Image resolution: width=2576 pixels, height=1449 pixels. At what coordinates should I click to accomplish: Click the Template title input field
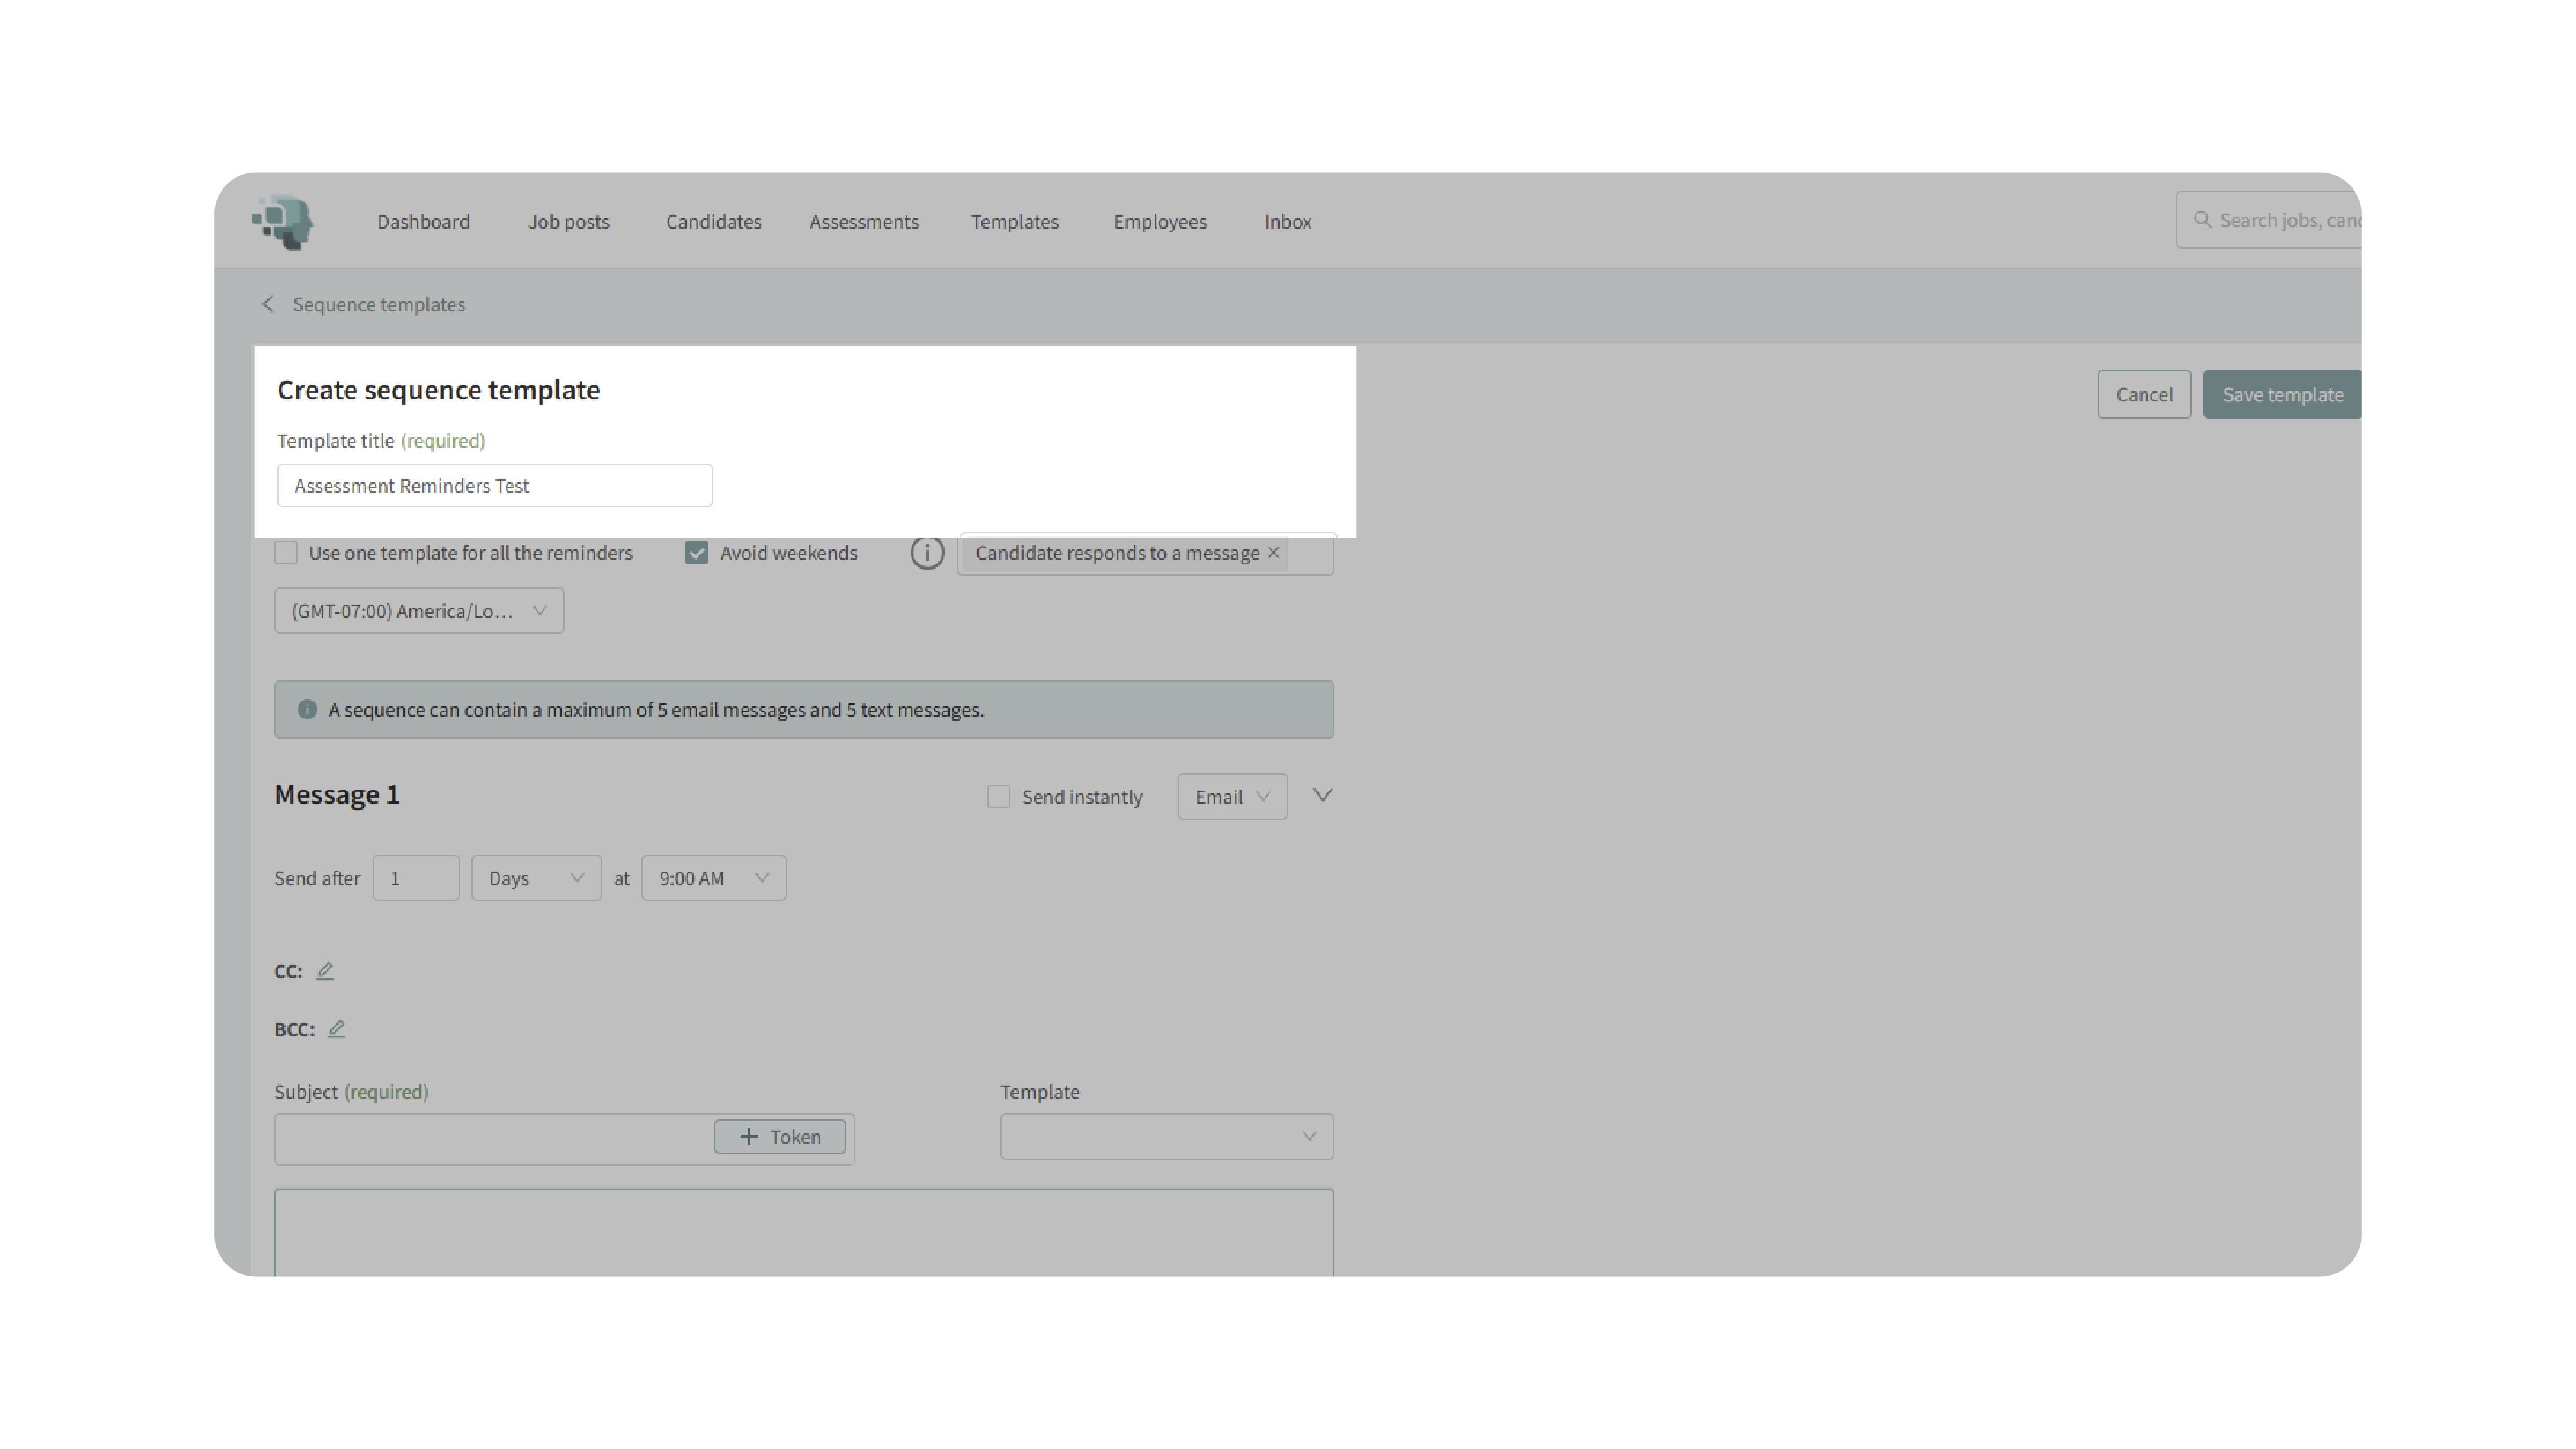point(494,486)
